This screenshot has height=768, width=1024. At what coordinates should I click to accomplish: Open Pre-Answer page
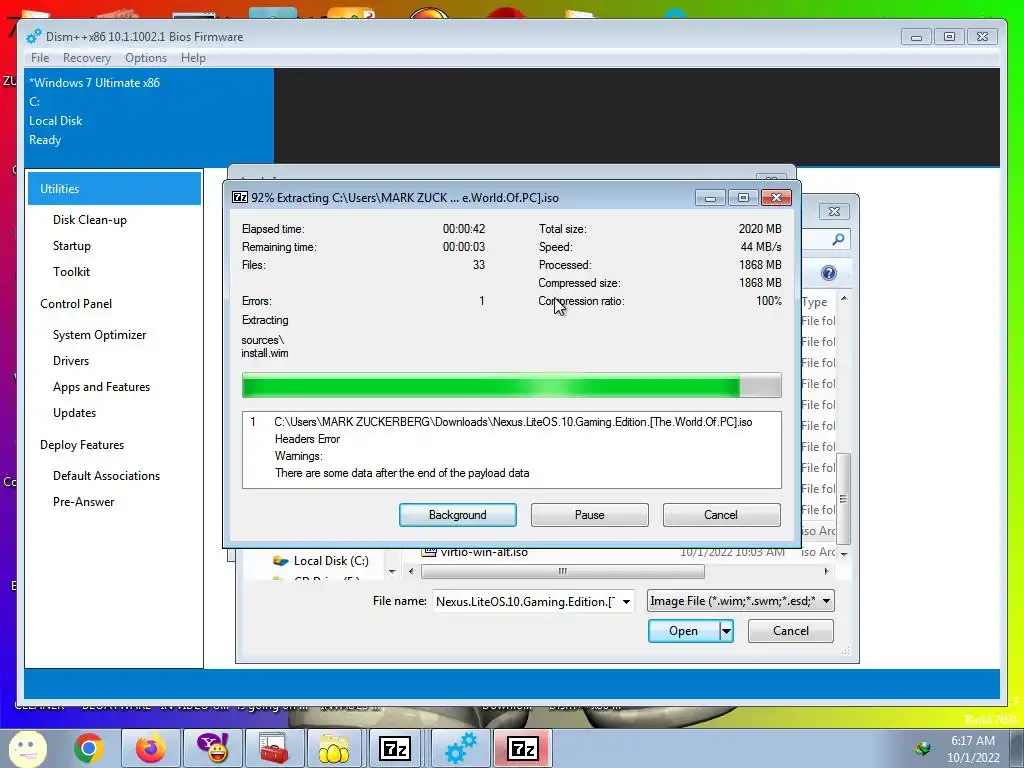84,502
